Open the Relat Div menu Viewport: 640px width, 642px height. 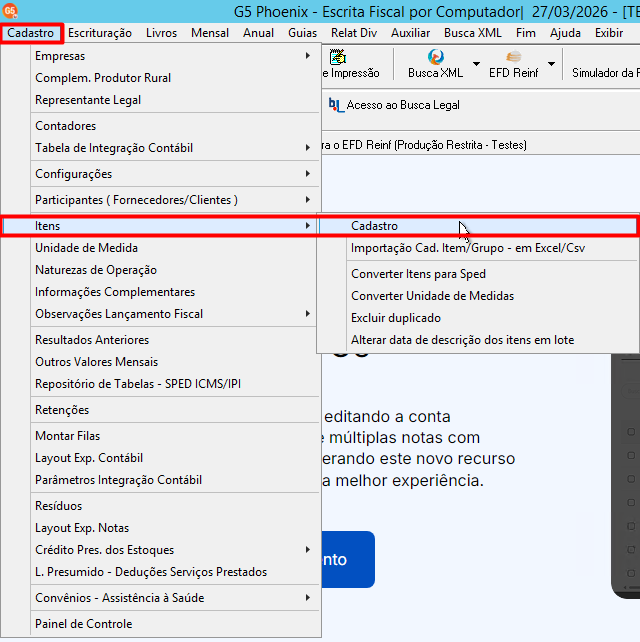click(354, 33)
